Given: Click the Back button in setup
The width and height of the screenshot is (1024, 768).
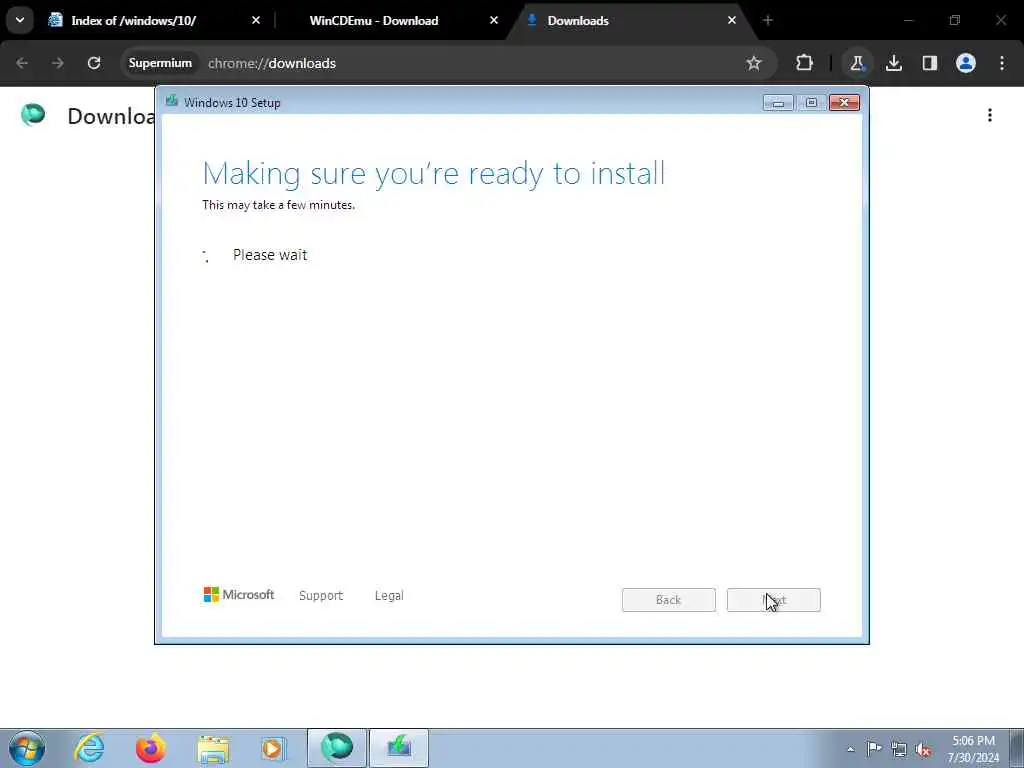Looking at the screenshot, I should [x=669, y=600].
